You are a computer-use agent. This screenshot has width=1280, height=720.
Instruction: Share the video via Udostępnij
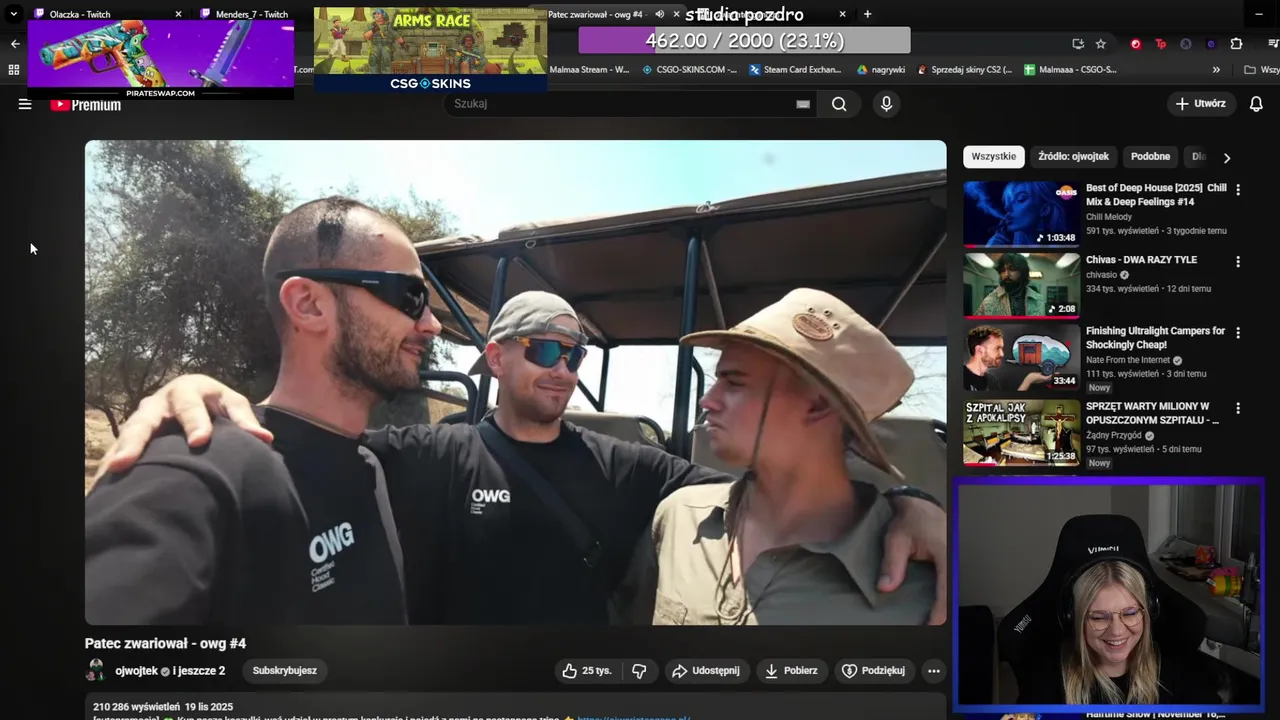706,671
